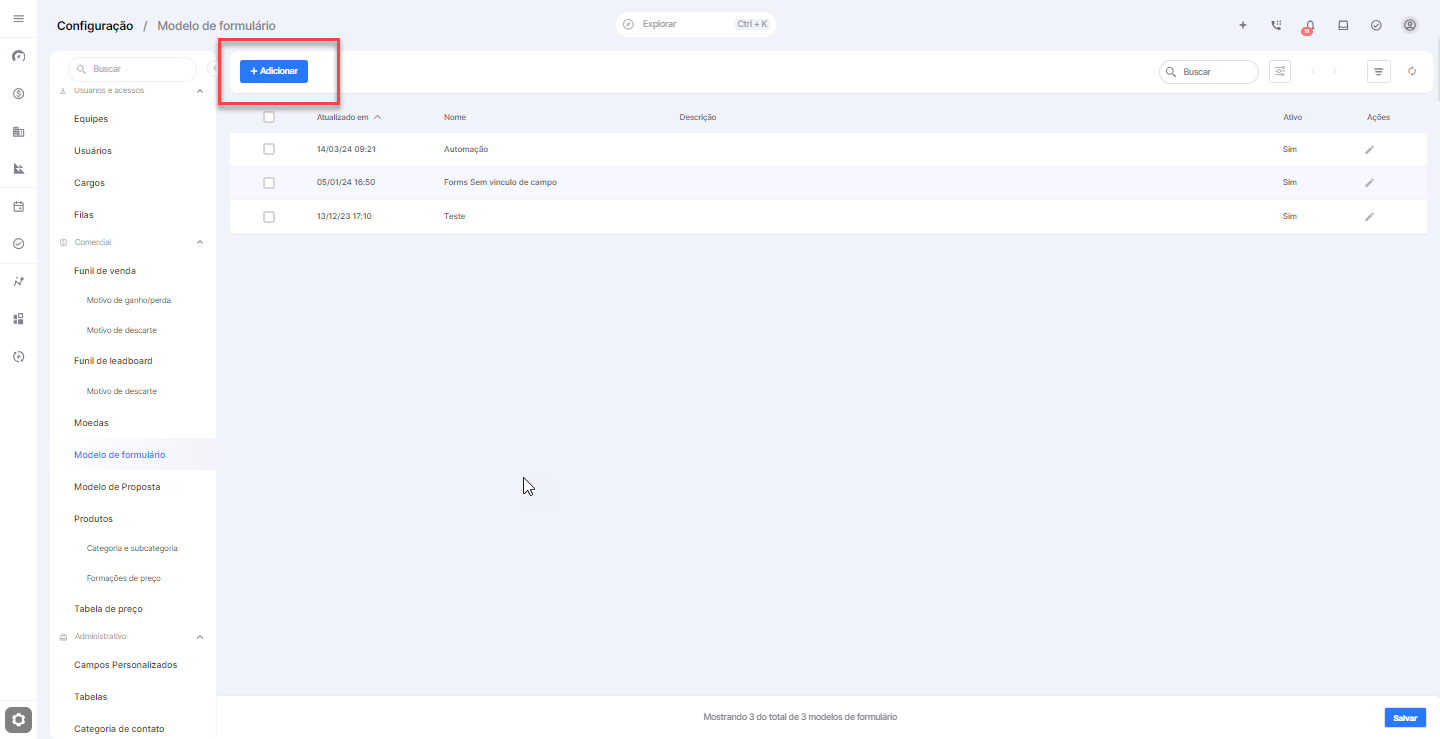Click the Descrição column header
The height and width of the screenshot is (739, 1440).
(698, 117)
